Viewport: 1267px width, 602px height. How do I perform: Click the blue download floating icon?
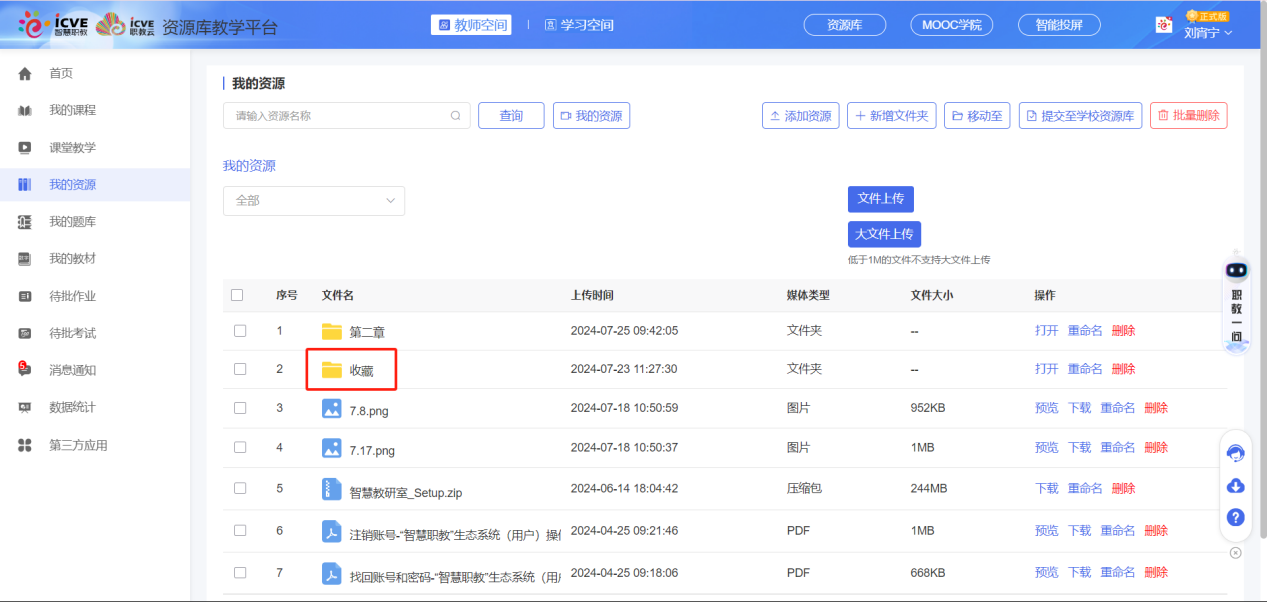[1236, 485]
